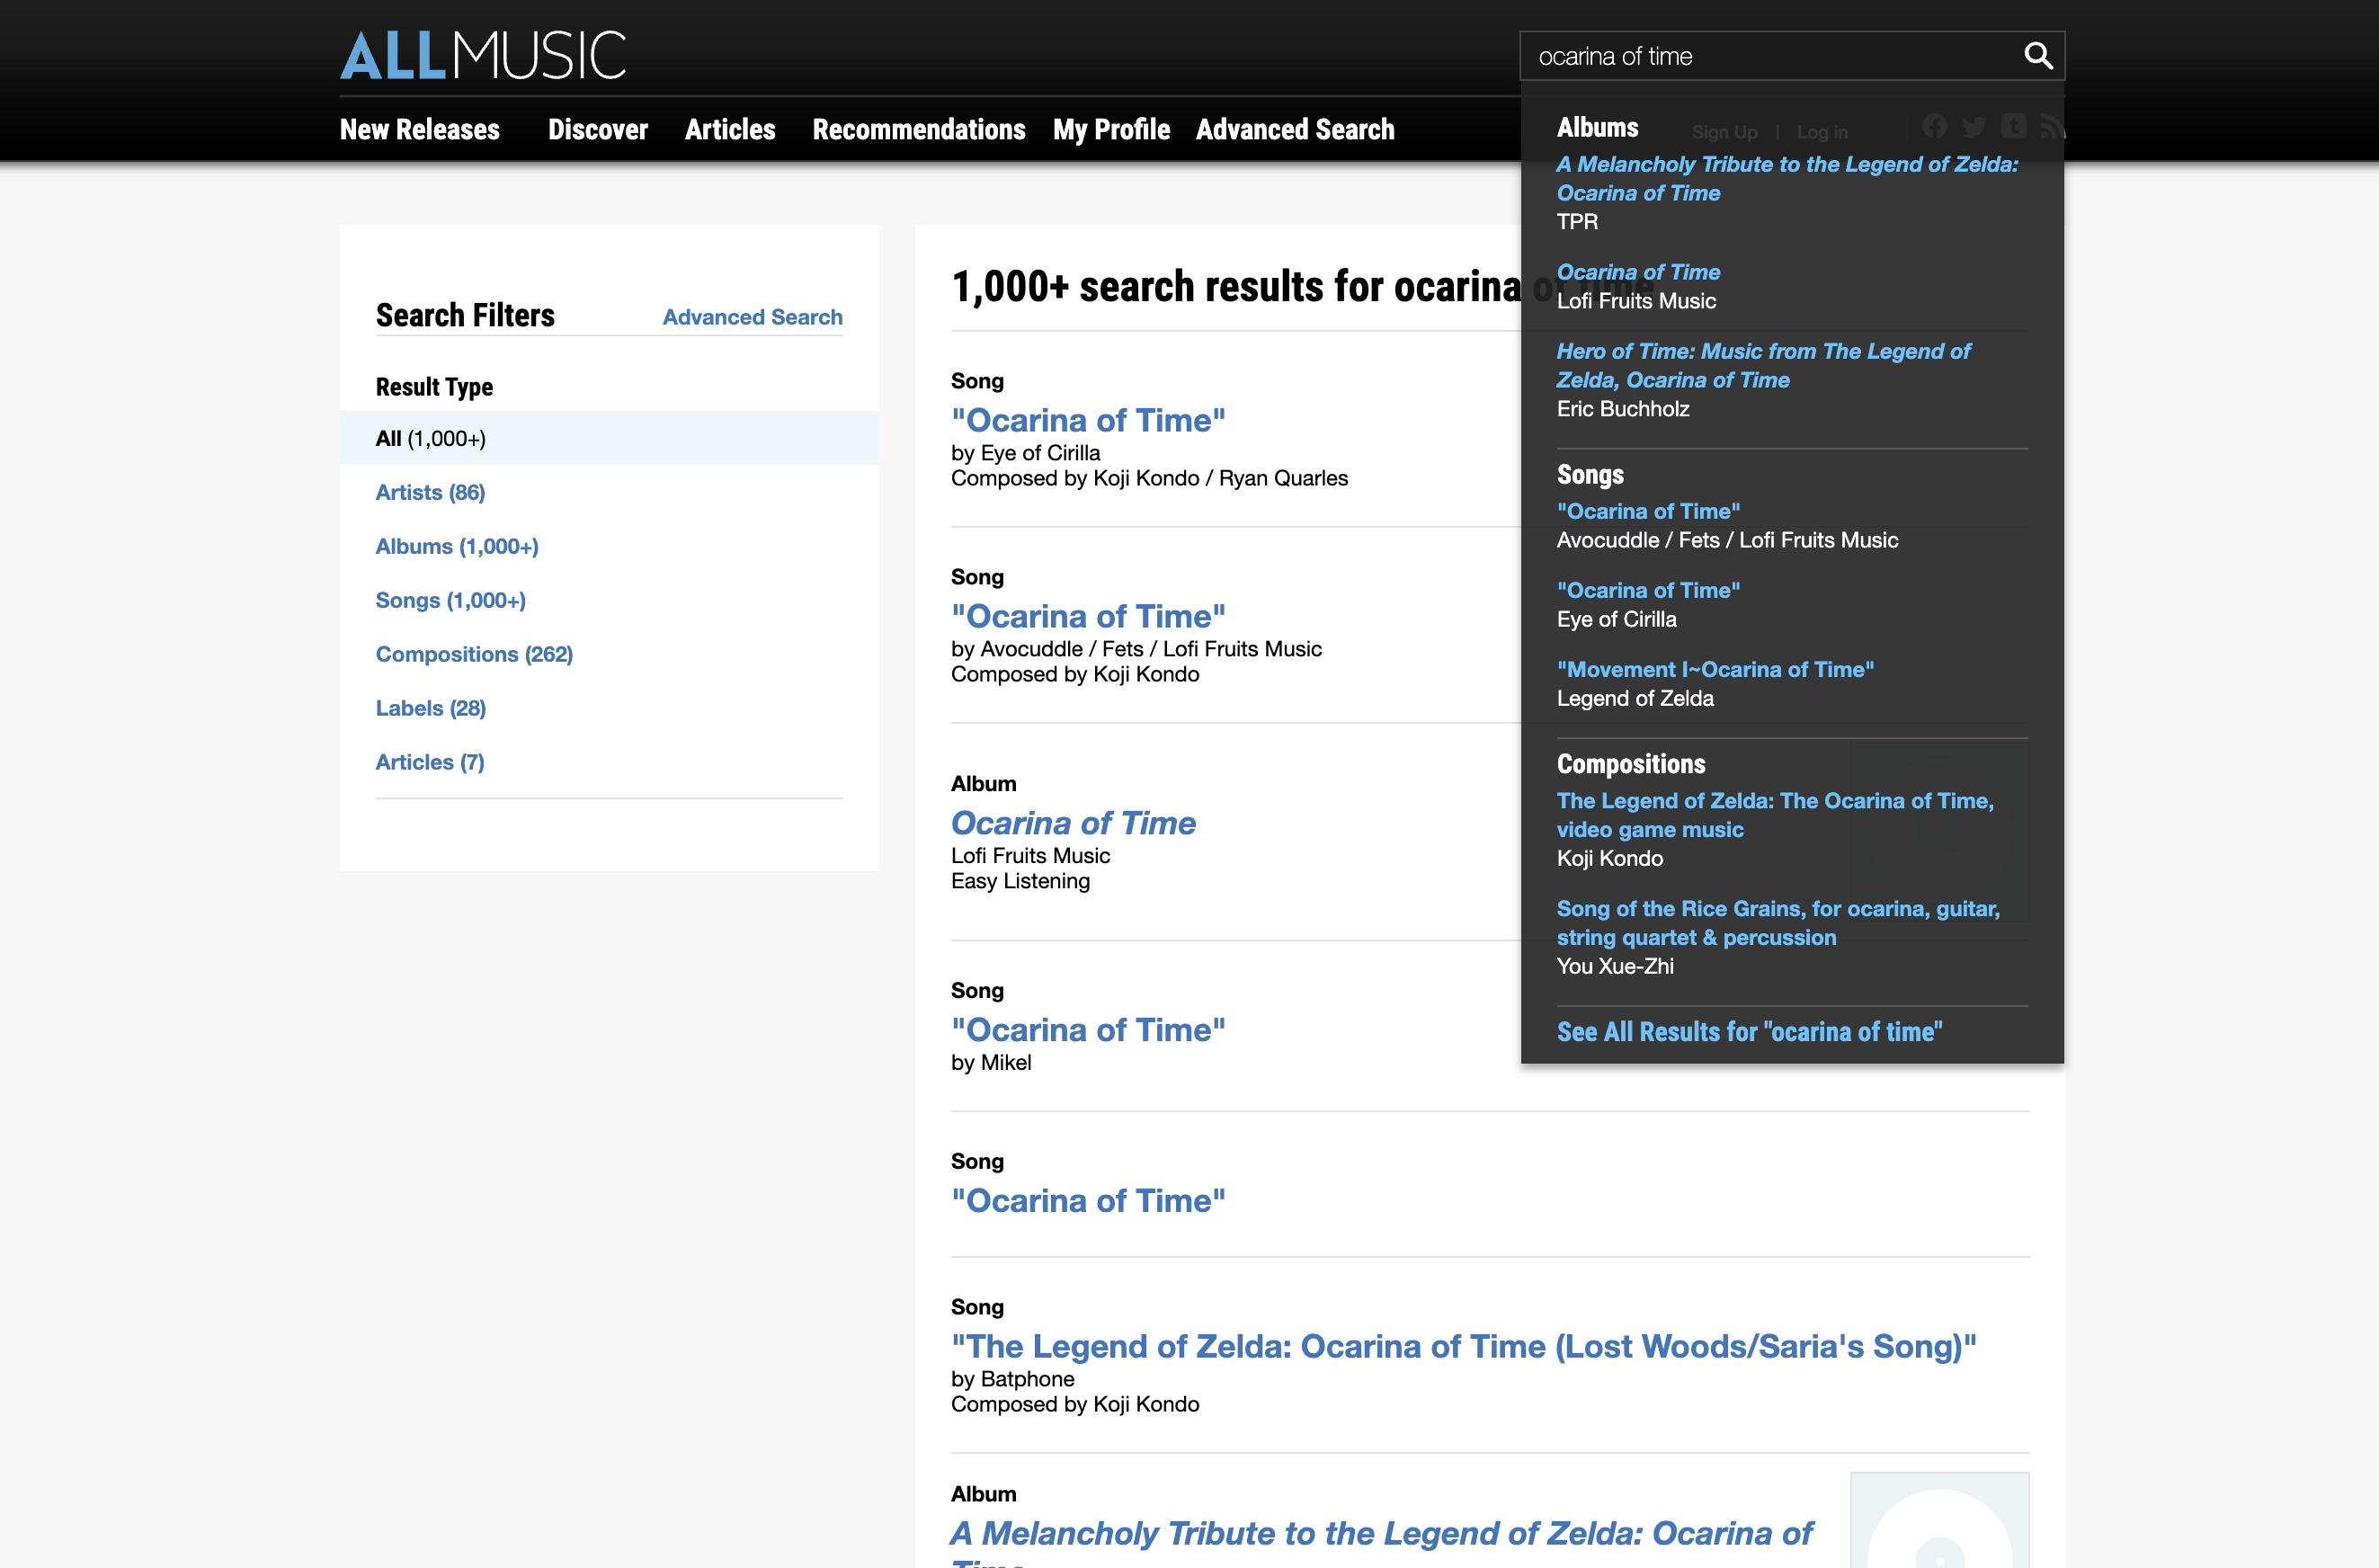Image resolution: width=2379 pixels, height=1568 pixels.
Task: Open dropdown suggestion "Movement I~Ocarina of Time"
Action: (1714, 669)
